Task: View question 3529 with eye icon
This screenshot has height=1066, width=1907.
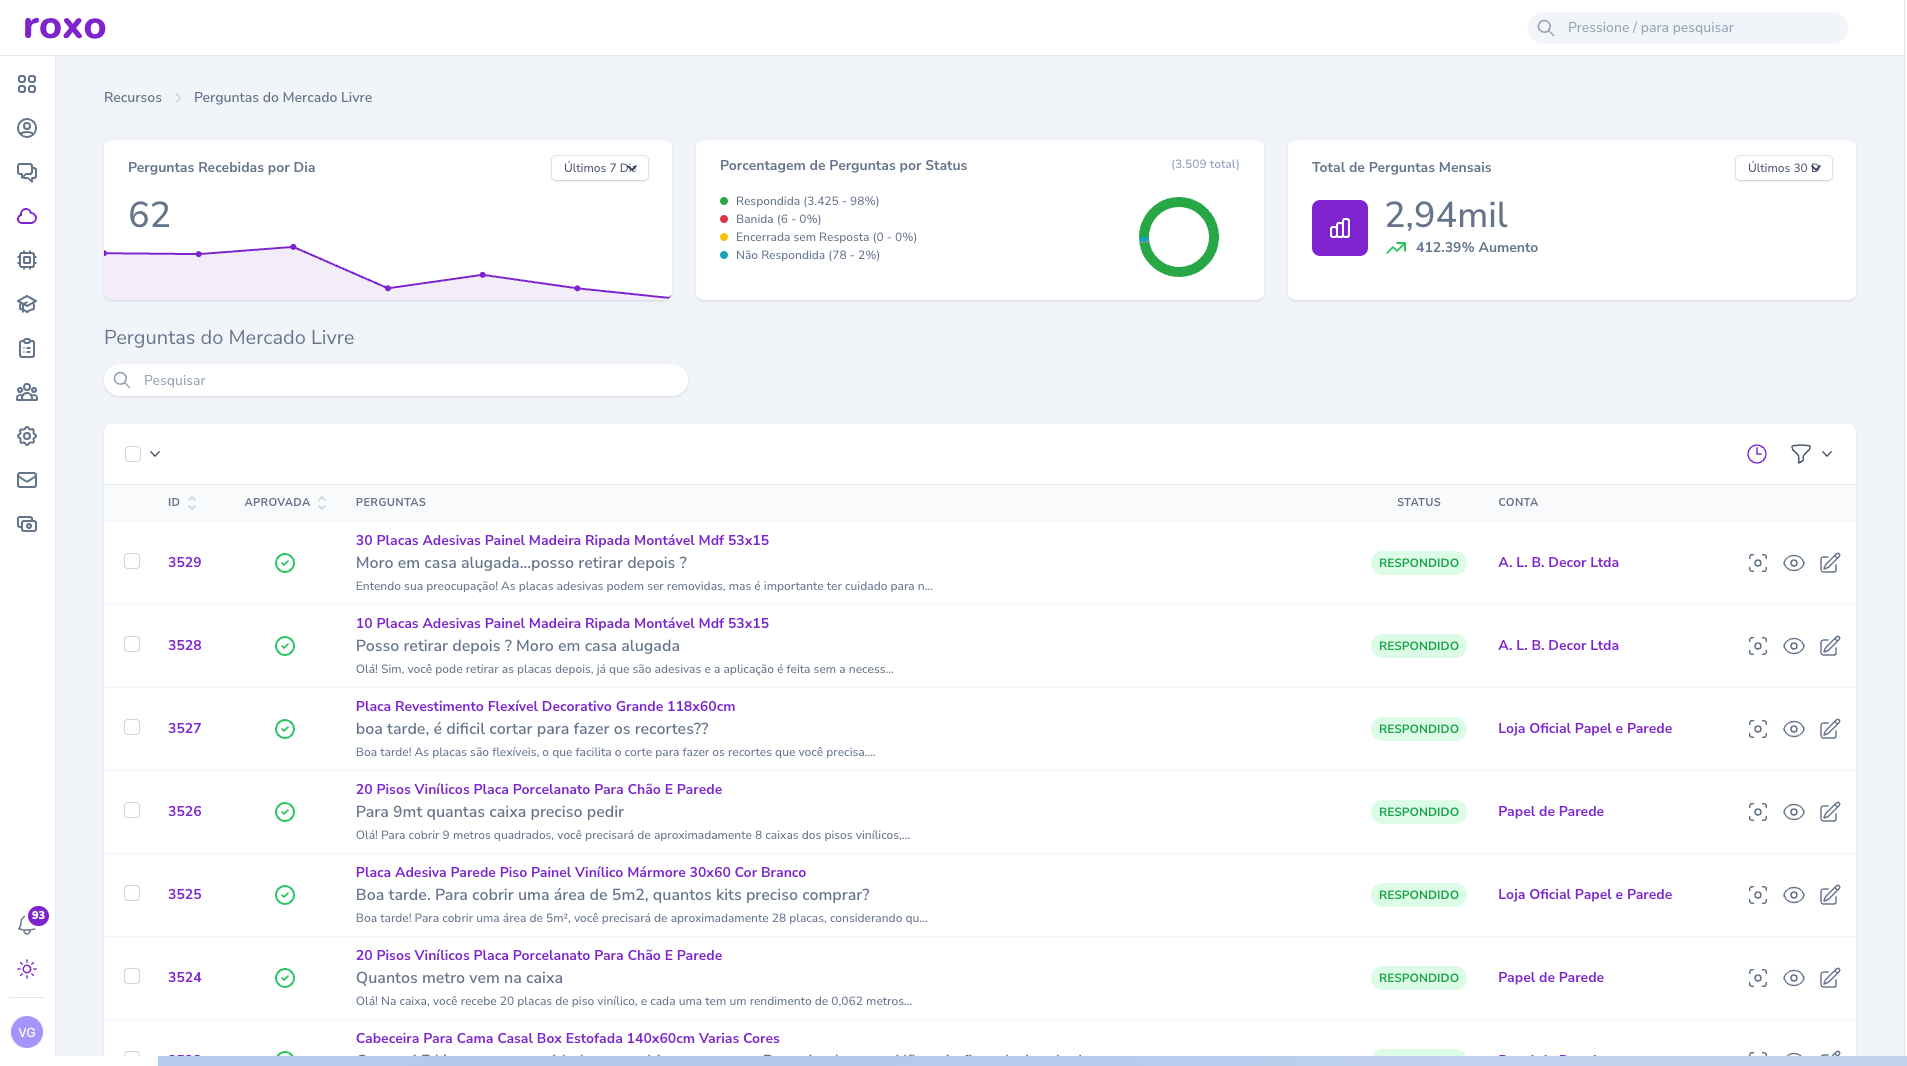Action: tap(1794, 563)
